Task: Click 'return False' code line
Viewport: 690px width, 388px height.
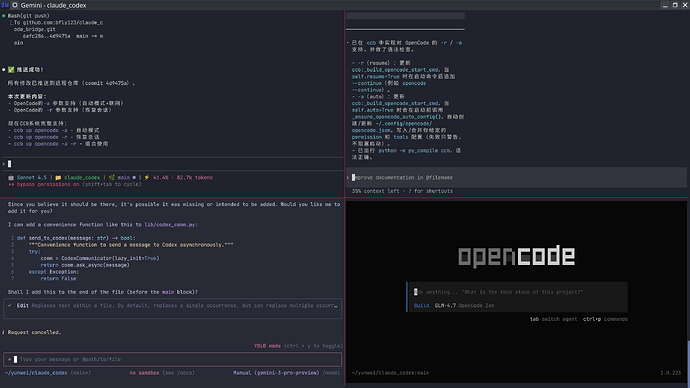Action: [x=58, y=278]
